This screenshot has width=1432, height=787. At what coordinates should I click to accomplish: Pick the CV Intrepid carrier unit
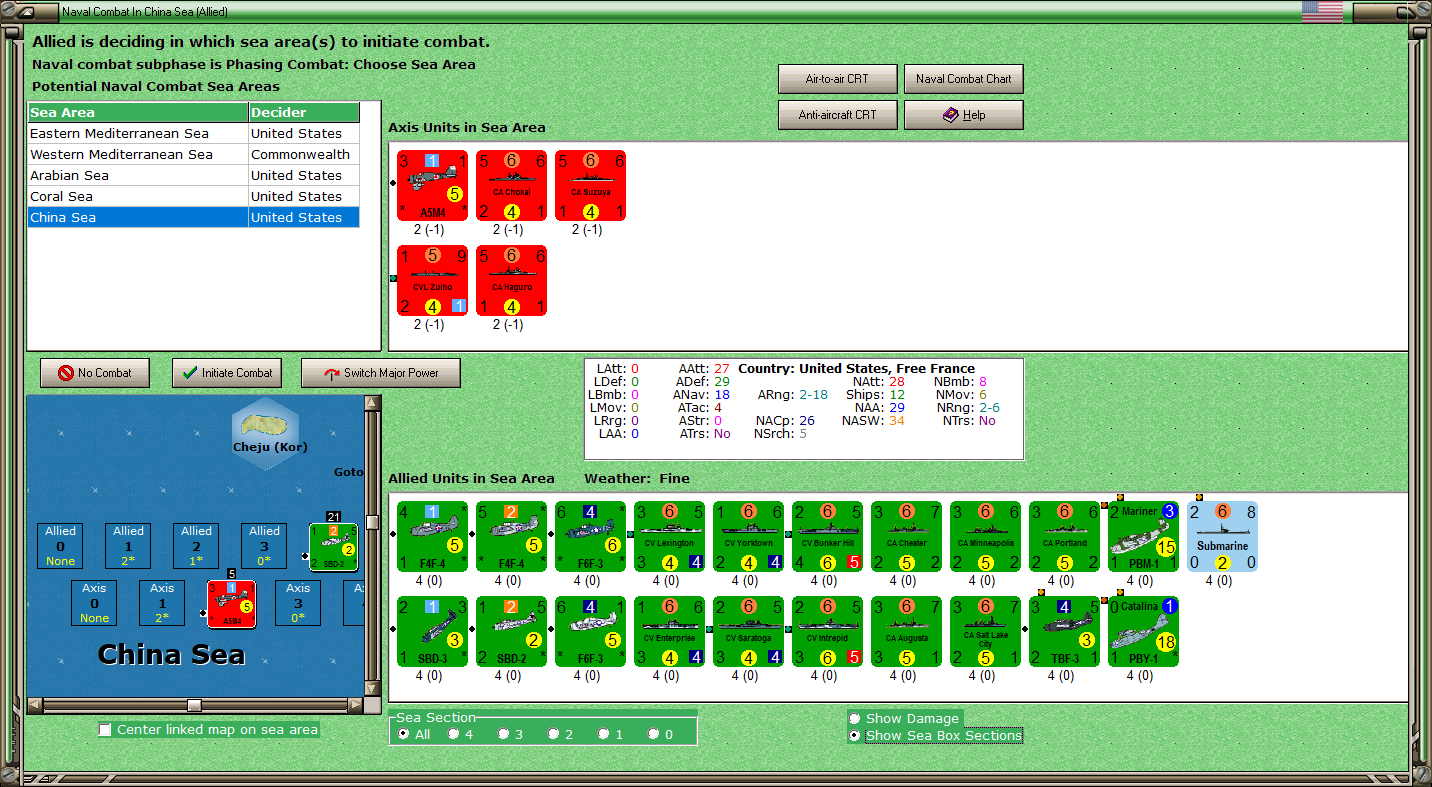click(x=827, y=631)
